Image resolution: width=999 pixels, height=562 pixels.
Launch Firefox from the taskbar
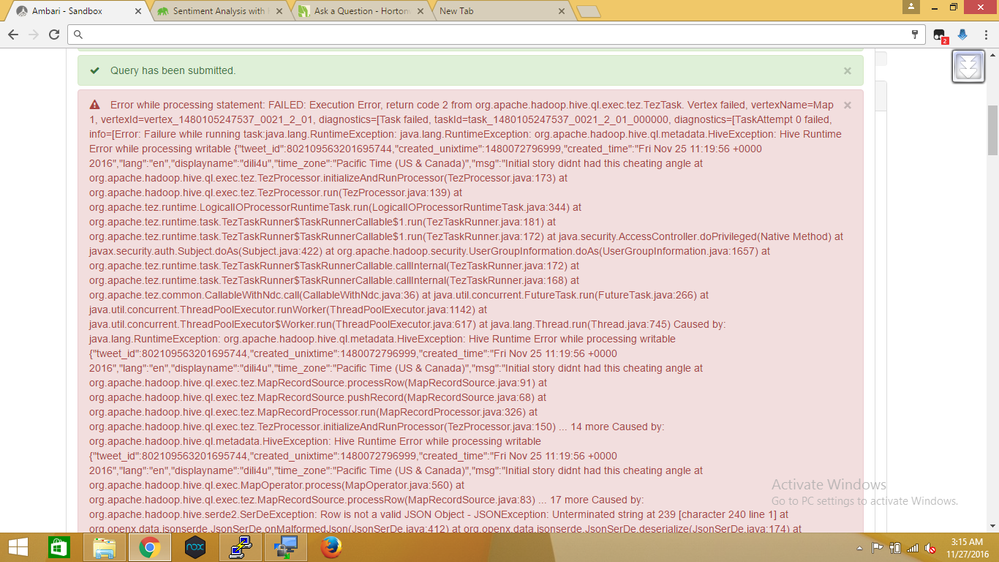coord(331,547)
